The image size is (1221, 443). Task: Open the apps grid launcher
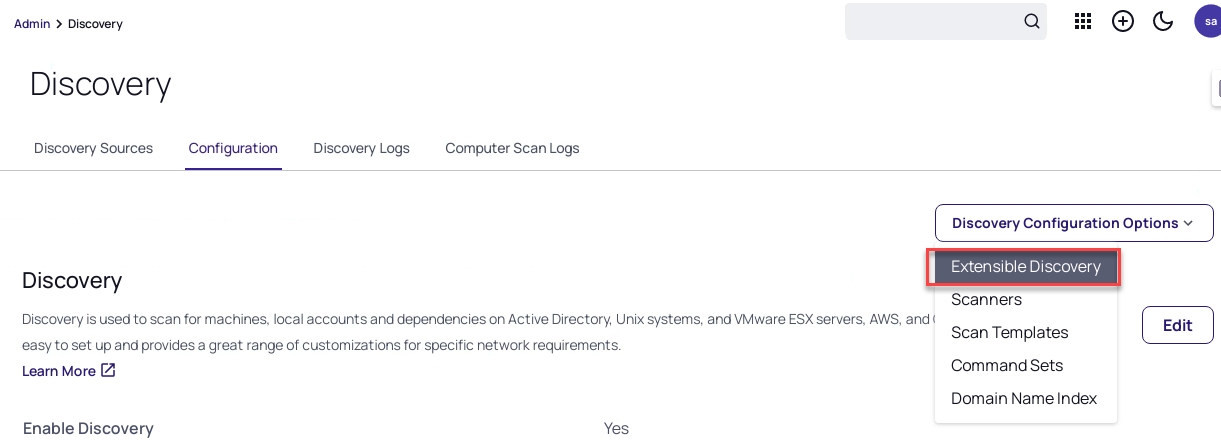click(1082, 21)
